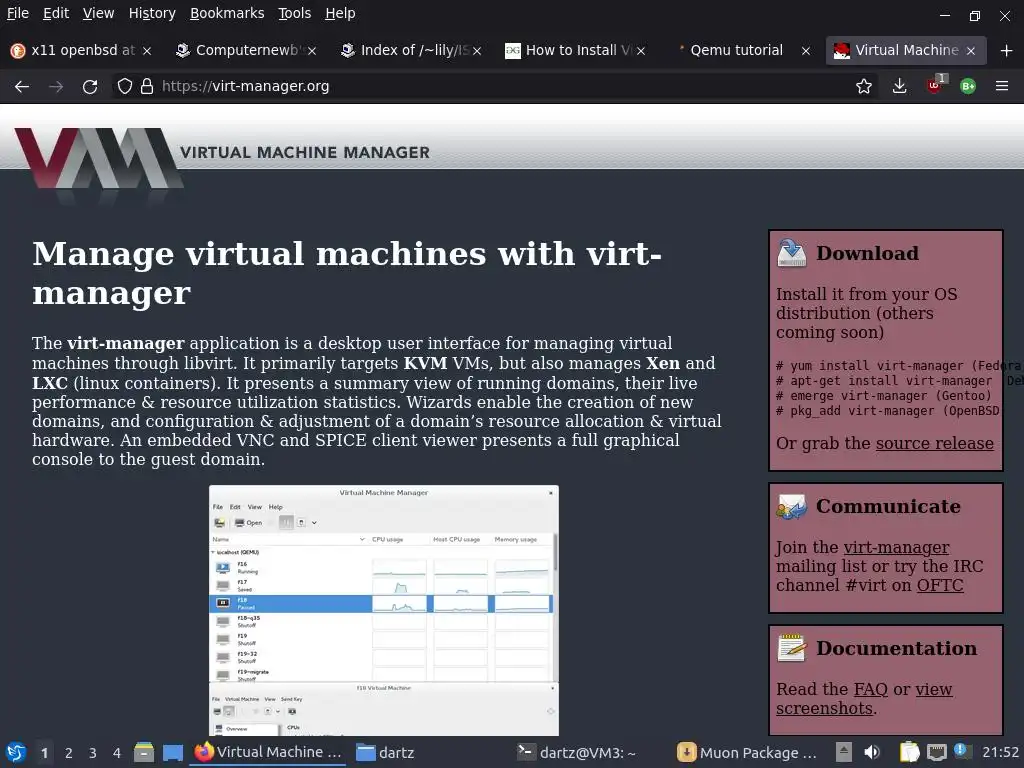1024x768 pixels.
Task: Close the Computernewb tab
Action: point(312,51)
